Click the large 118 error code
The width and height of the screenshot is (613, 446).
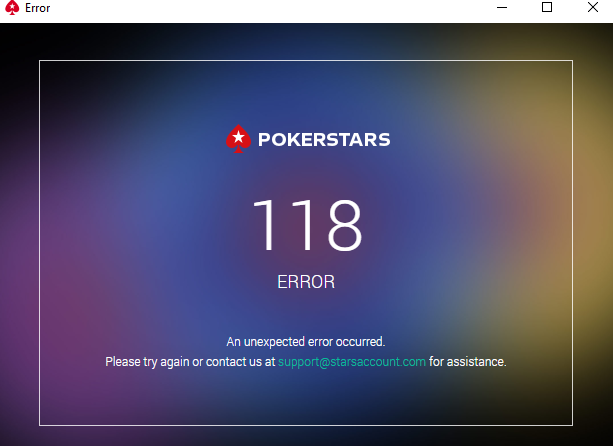tap(308, 225)
